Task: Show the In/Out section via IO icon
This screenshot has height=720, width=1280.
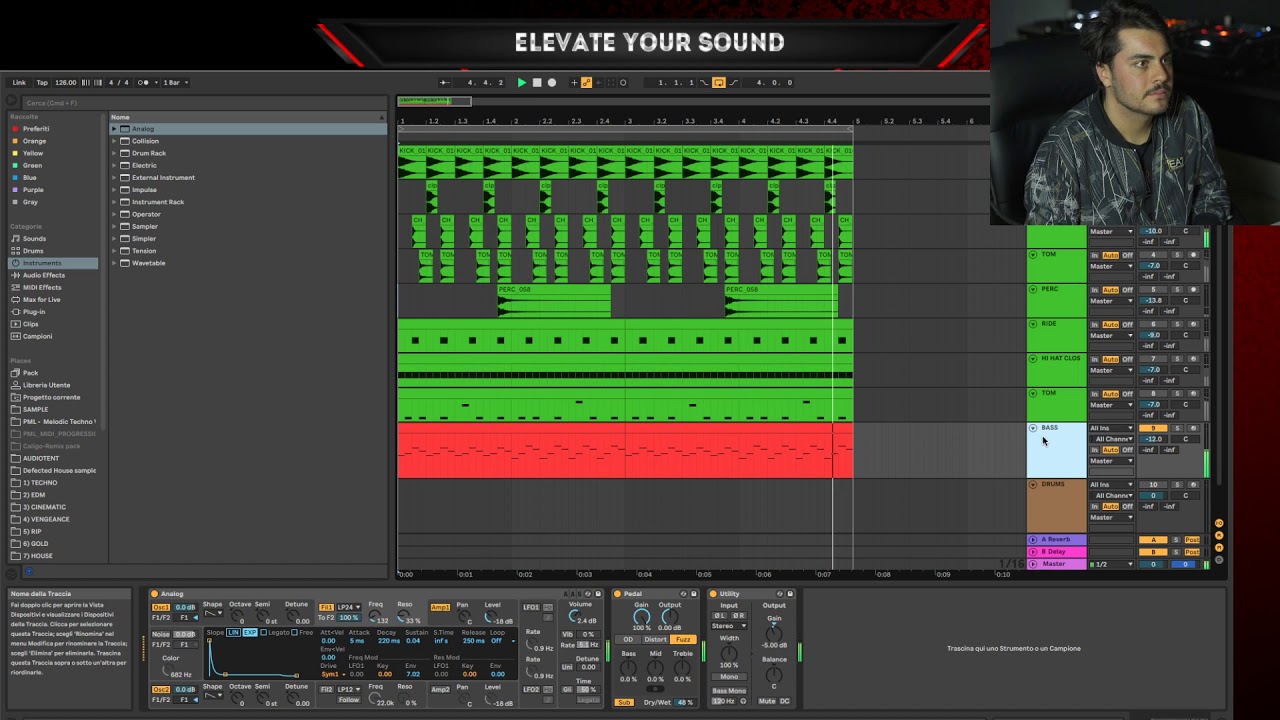Action: 1219,523
